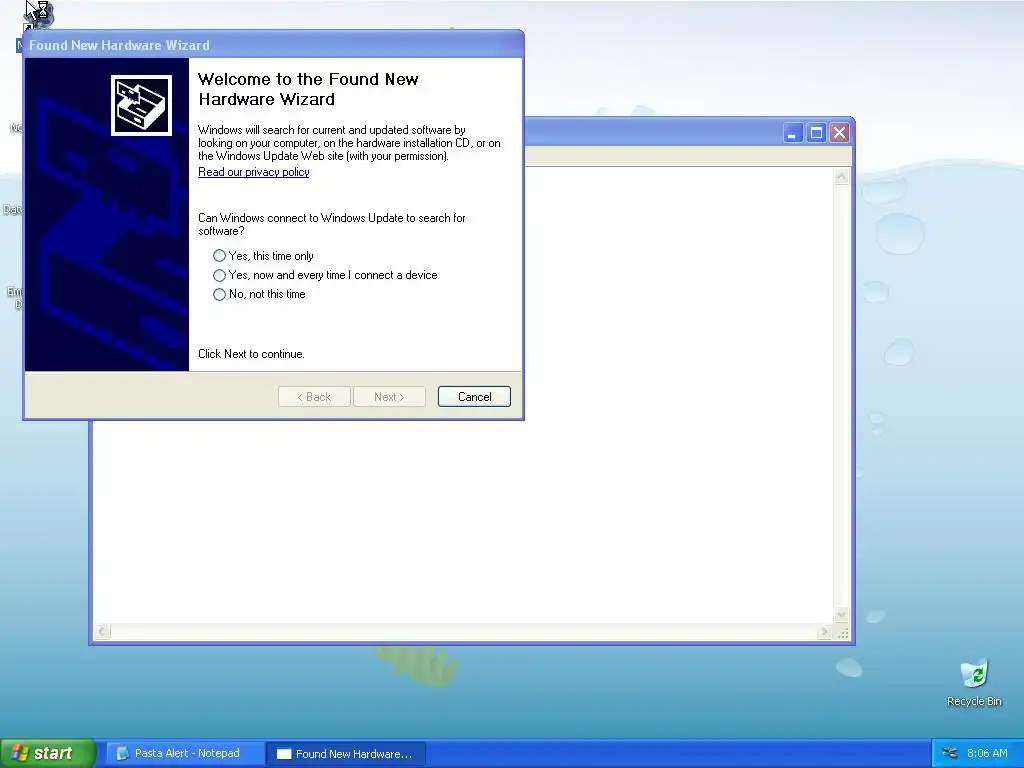
Task: Maximize the Notepad window
Action: [x=816, y=133]
